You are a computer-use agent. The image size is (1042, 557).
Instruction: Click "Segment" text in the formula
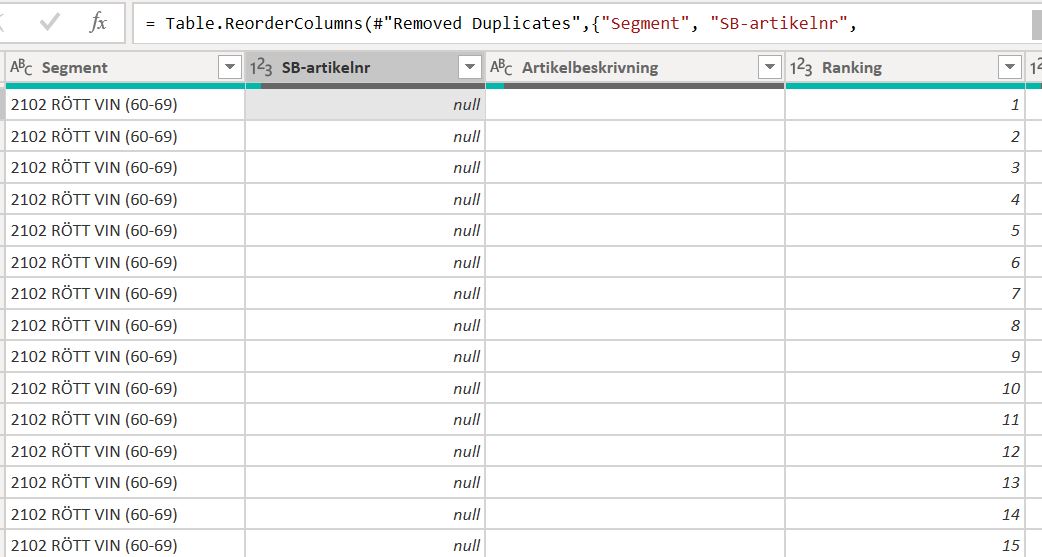click(x=645, y=23)
